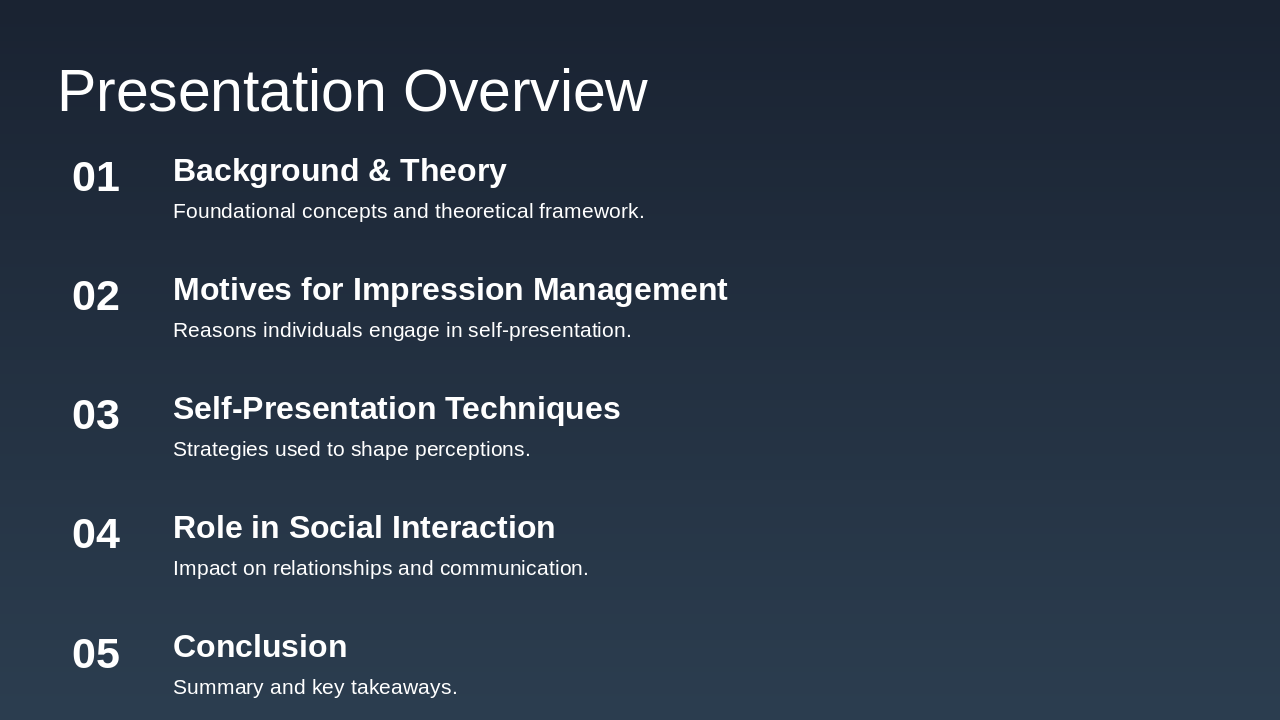Select the "Self-Presentation Techniques" heading
The height and width of the screenshot is (720, 1280).
tap(396, 408)
